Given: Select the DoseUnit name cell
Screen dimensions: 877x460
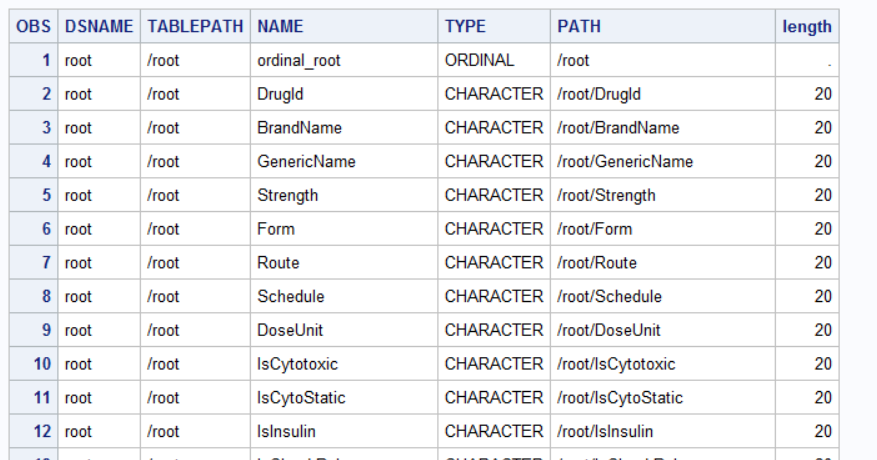Looking at the screenshot, I should 290,330.
